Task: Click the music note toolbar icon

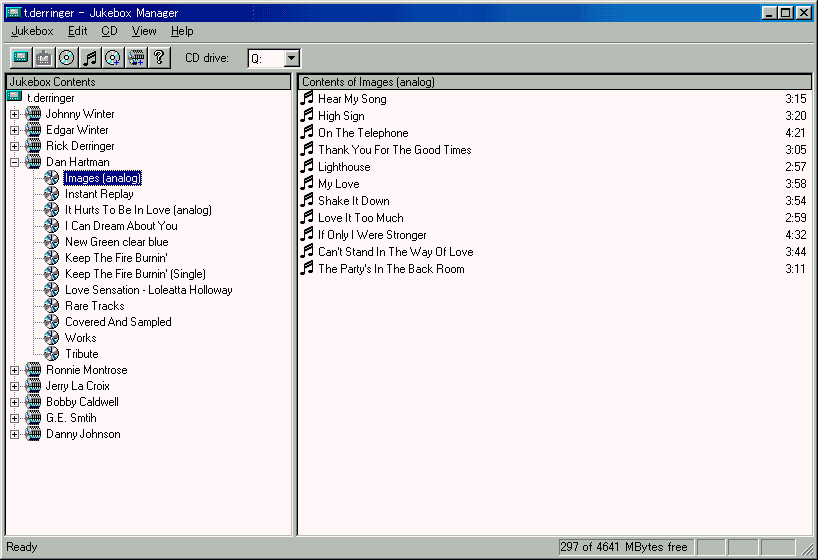Action: tap(90, 58)
